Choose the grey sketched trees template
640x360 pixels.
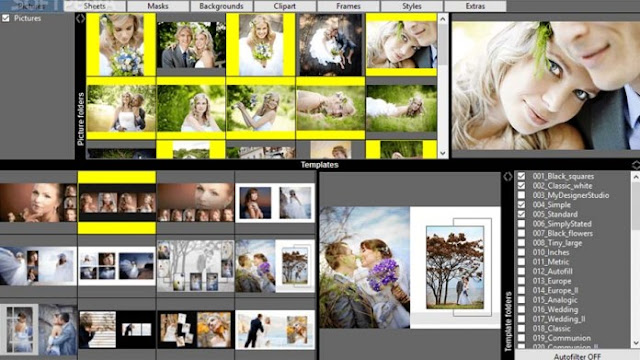click(x=196, y=266)
